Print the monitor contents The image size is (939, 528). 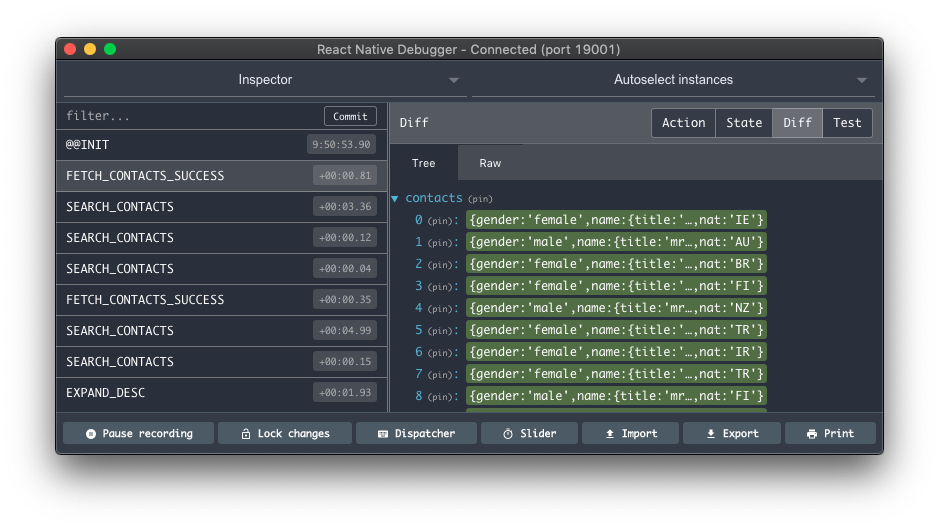pyautogui.click(x=830, y=433)
